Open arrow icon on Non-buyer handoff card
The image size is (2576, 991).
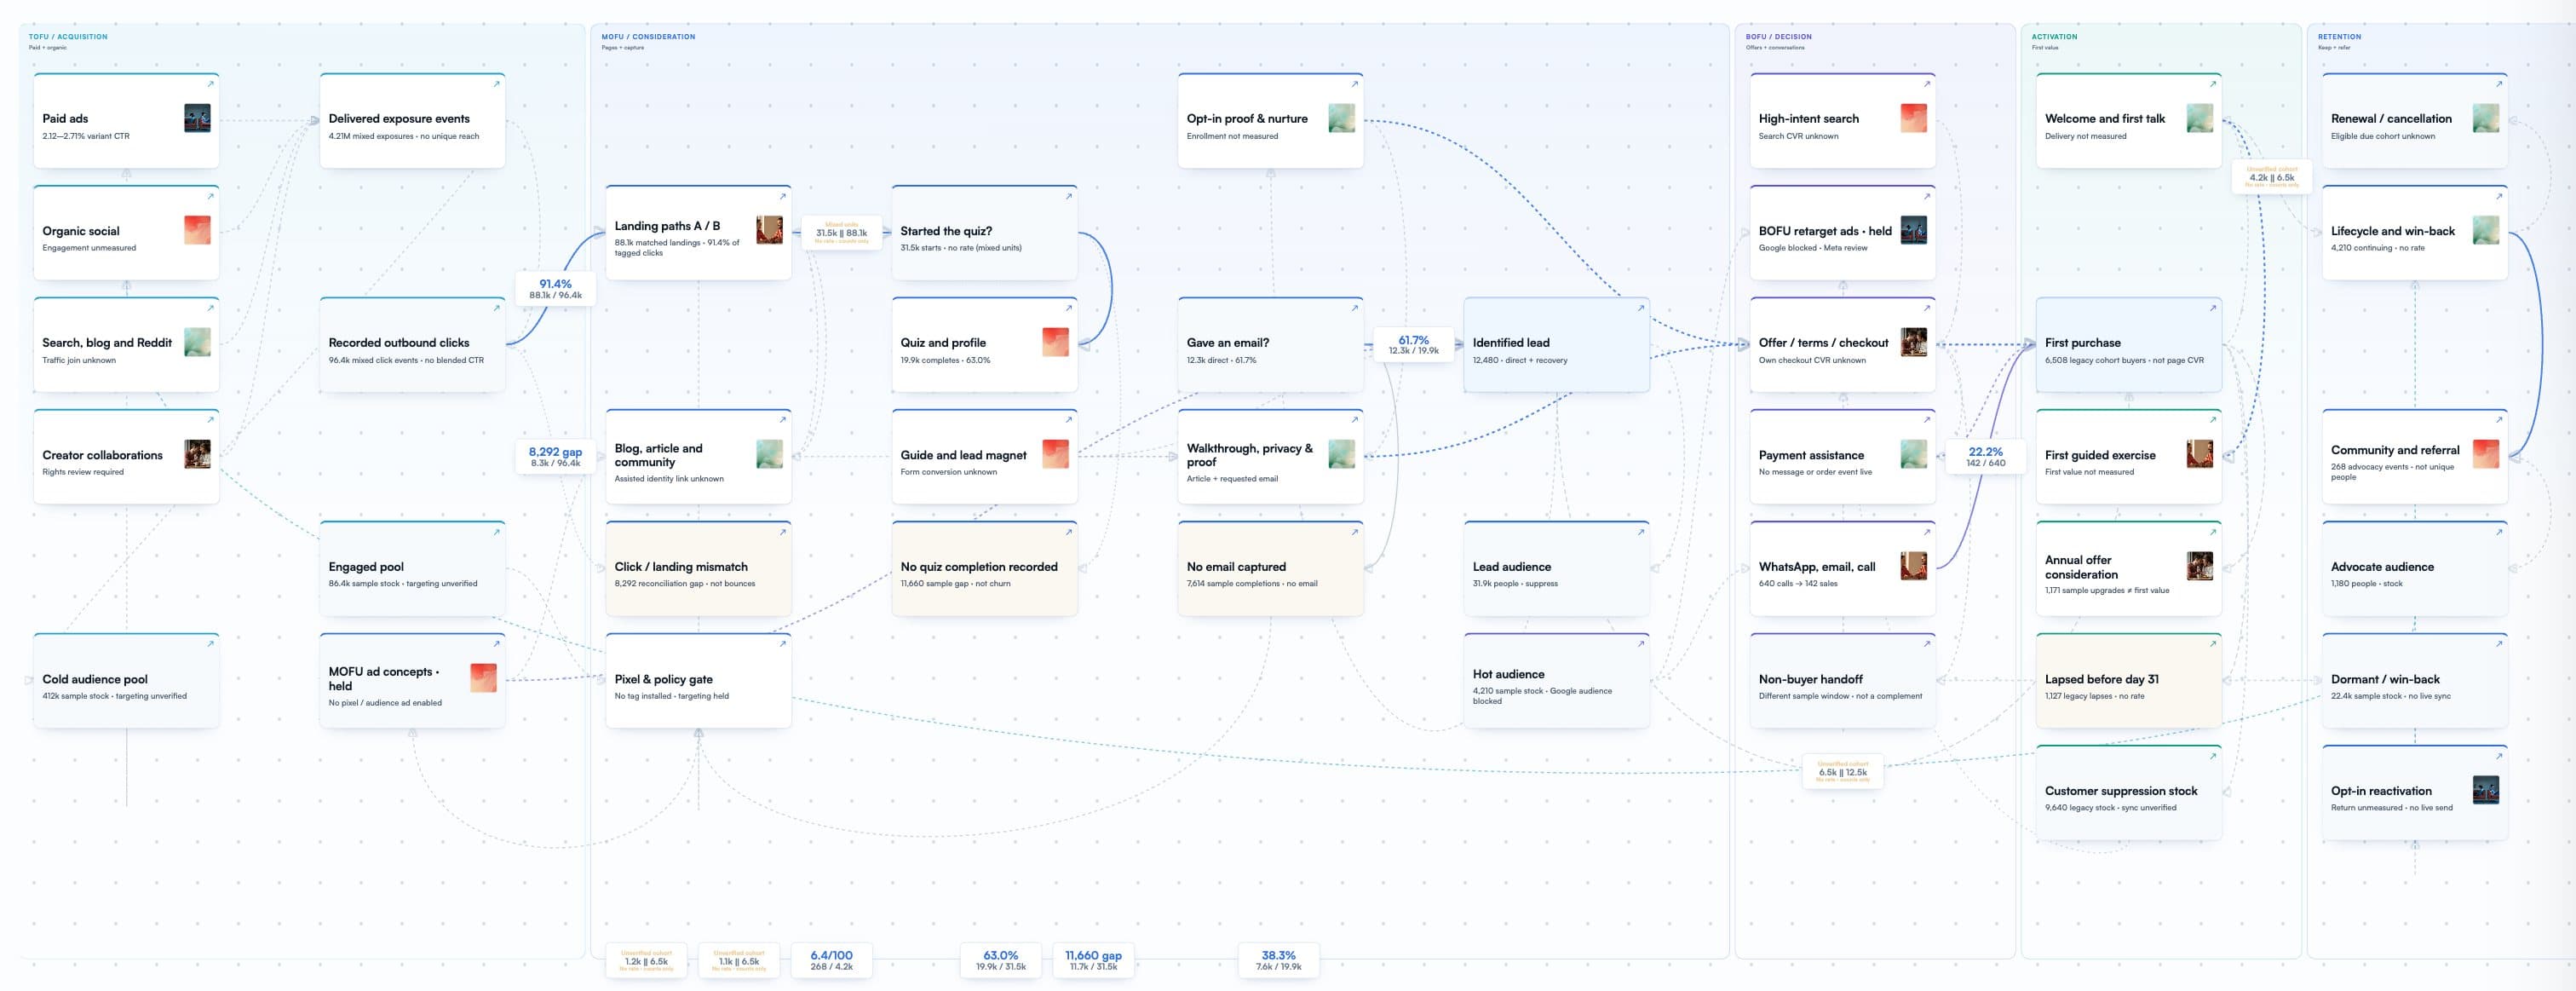[1926, 644]
